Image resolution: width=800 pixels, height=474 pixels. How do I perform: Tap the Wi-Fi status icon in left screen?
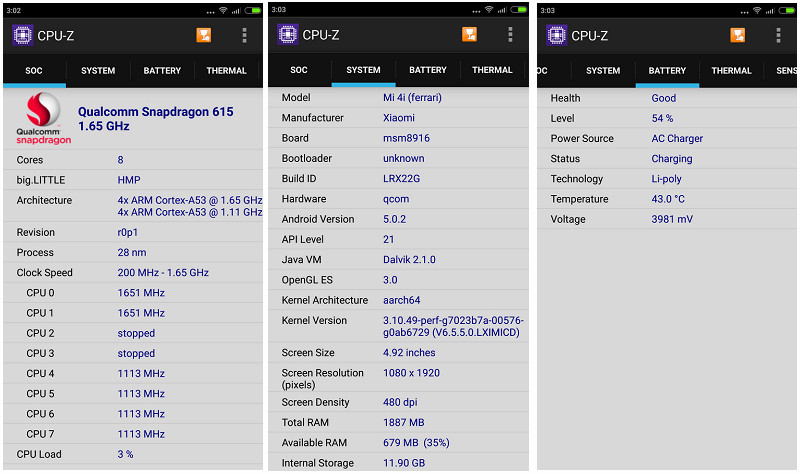(x=223, y=10)
